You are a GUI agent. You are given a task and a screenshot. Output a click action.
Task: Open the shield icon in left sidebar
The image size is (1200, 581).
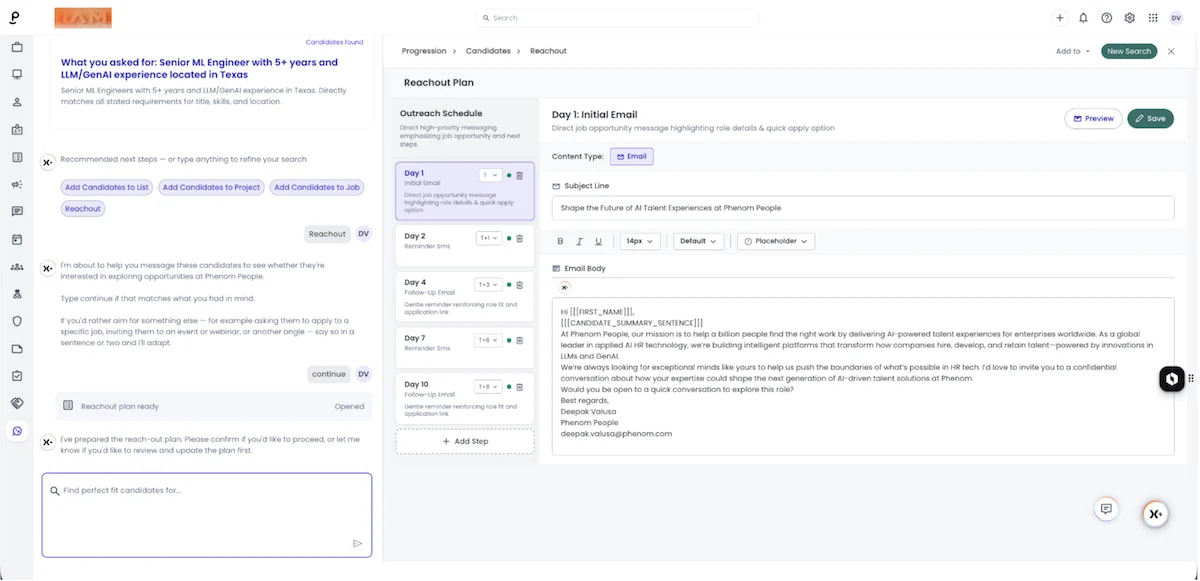[x=17, y=321]
